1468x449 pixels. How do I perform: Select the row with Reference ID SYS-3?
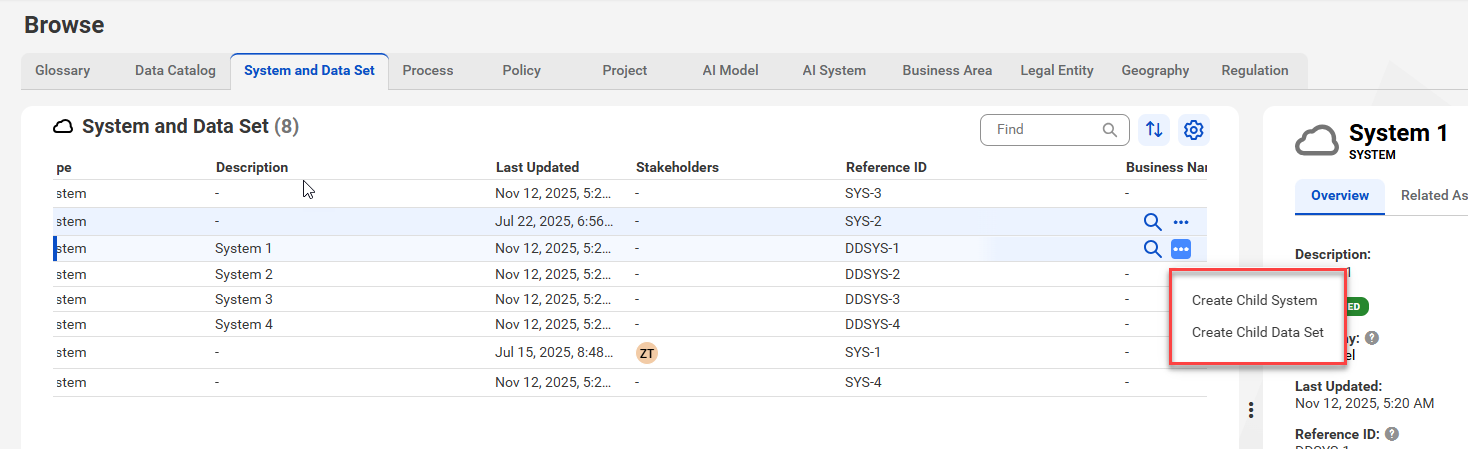click(x=630, y=194)
